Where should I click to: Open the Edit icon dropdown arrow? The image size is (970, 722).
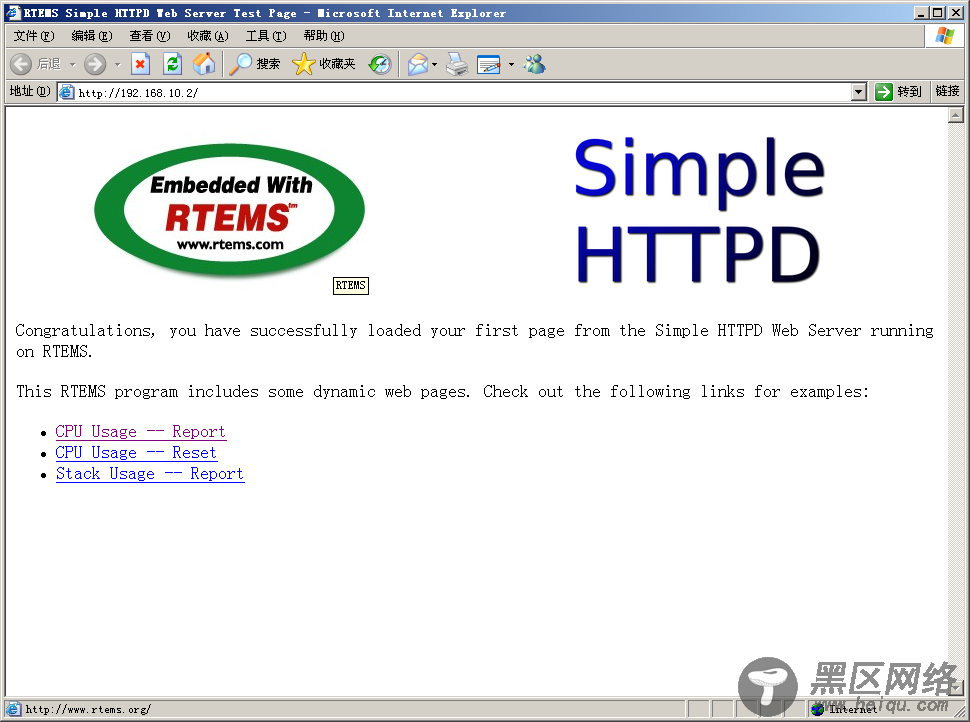(511, 64)
